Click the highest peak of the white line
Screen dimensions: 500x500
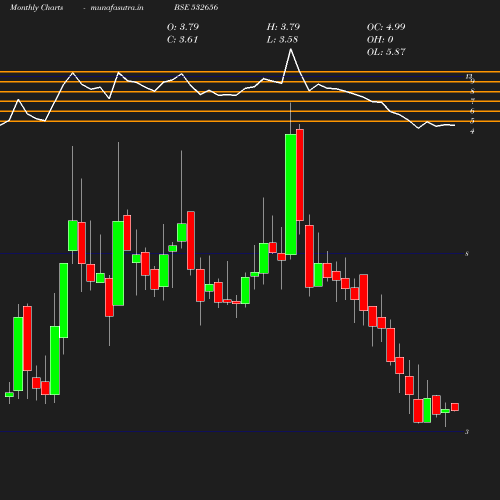(291, 49)
